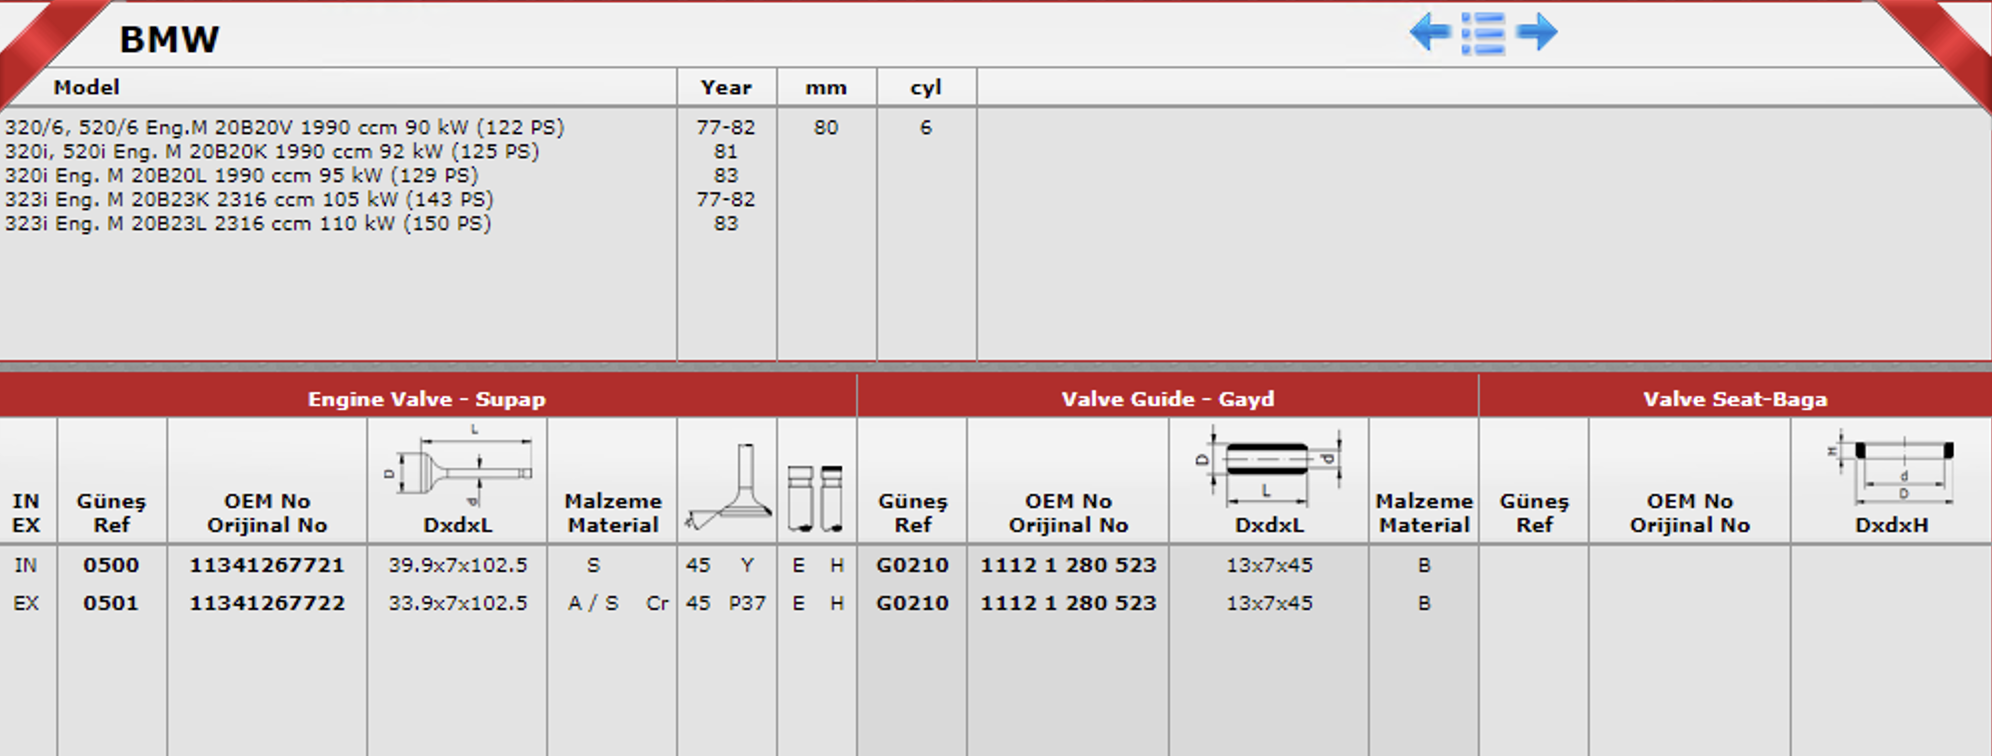Click valve guide ref G0210 in EX row
1992x756 pixels.
click(x=912, y=603)
